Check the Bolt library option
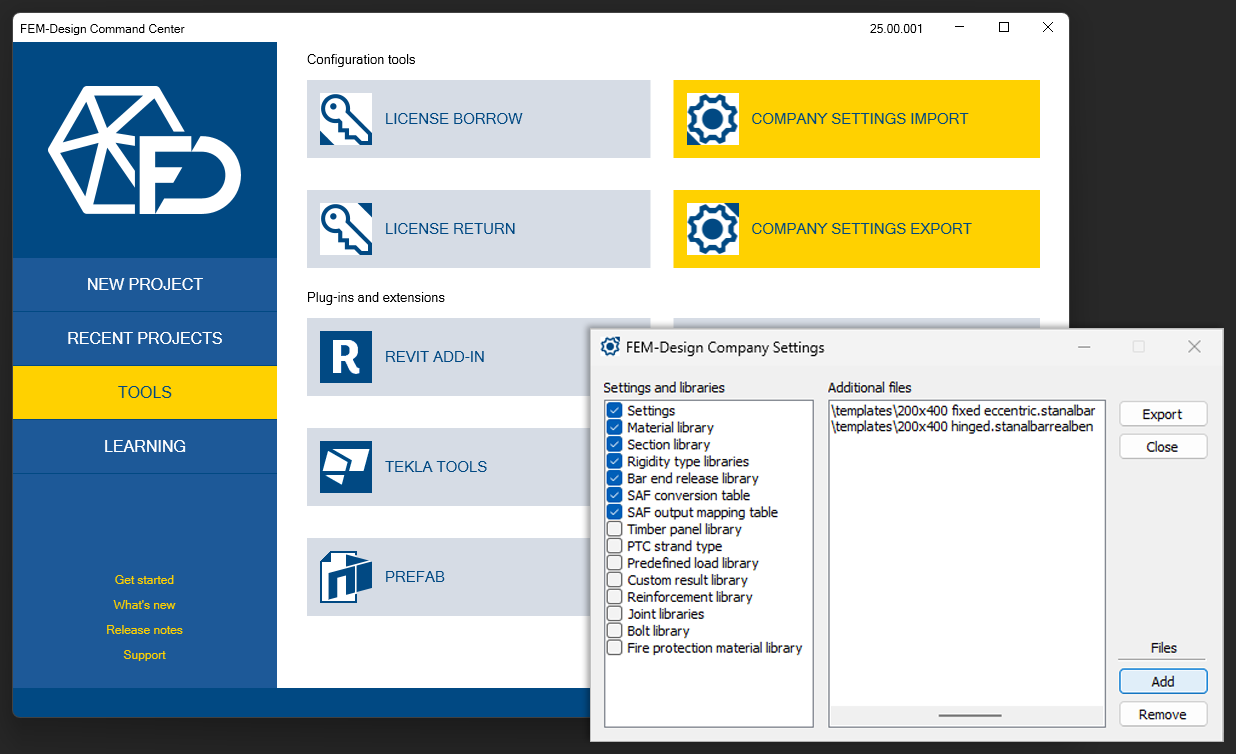This screenshot has height=754, width=1236. click(615, 631)
